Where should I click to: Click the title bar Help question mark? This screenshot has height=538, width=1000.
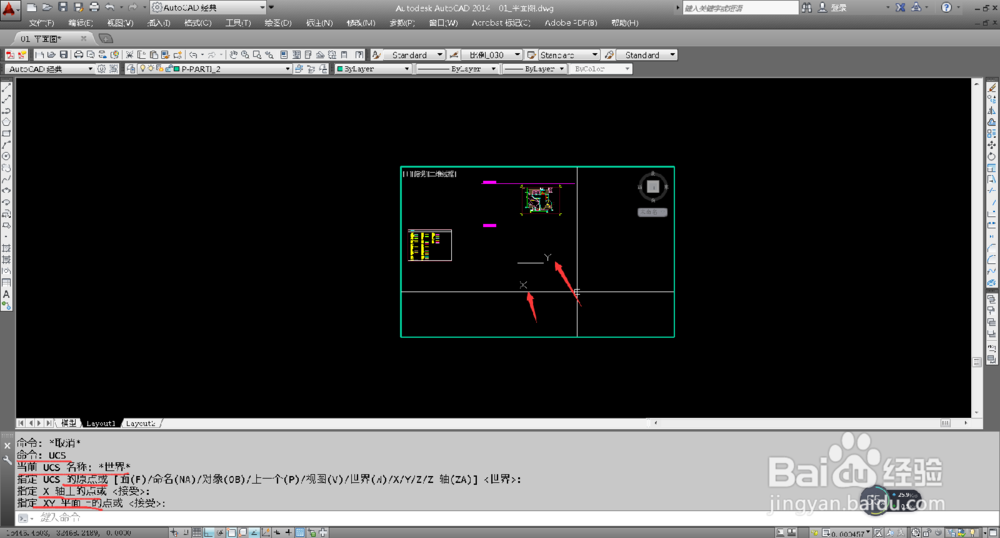coord(946,8)
